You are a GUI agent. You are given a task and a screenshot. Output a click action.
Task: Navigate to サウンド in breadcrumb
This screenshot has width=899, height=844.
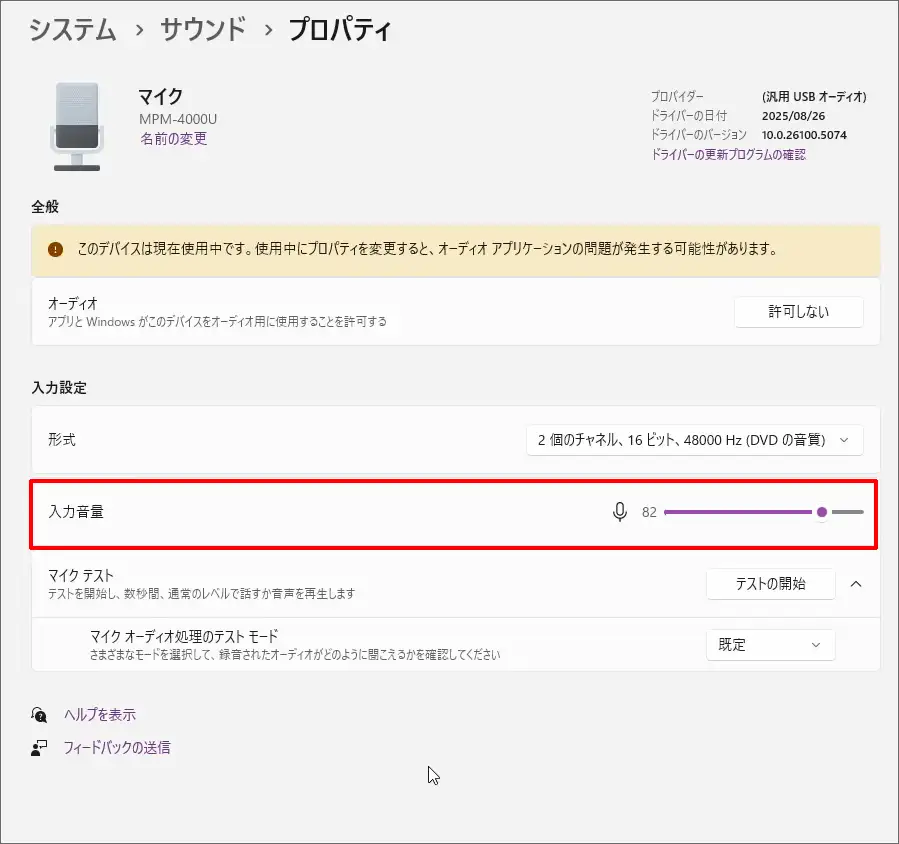point(203,30)
